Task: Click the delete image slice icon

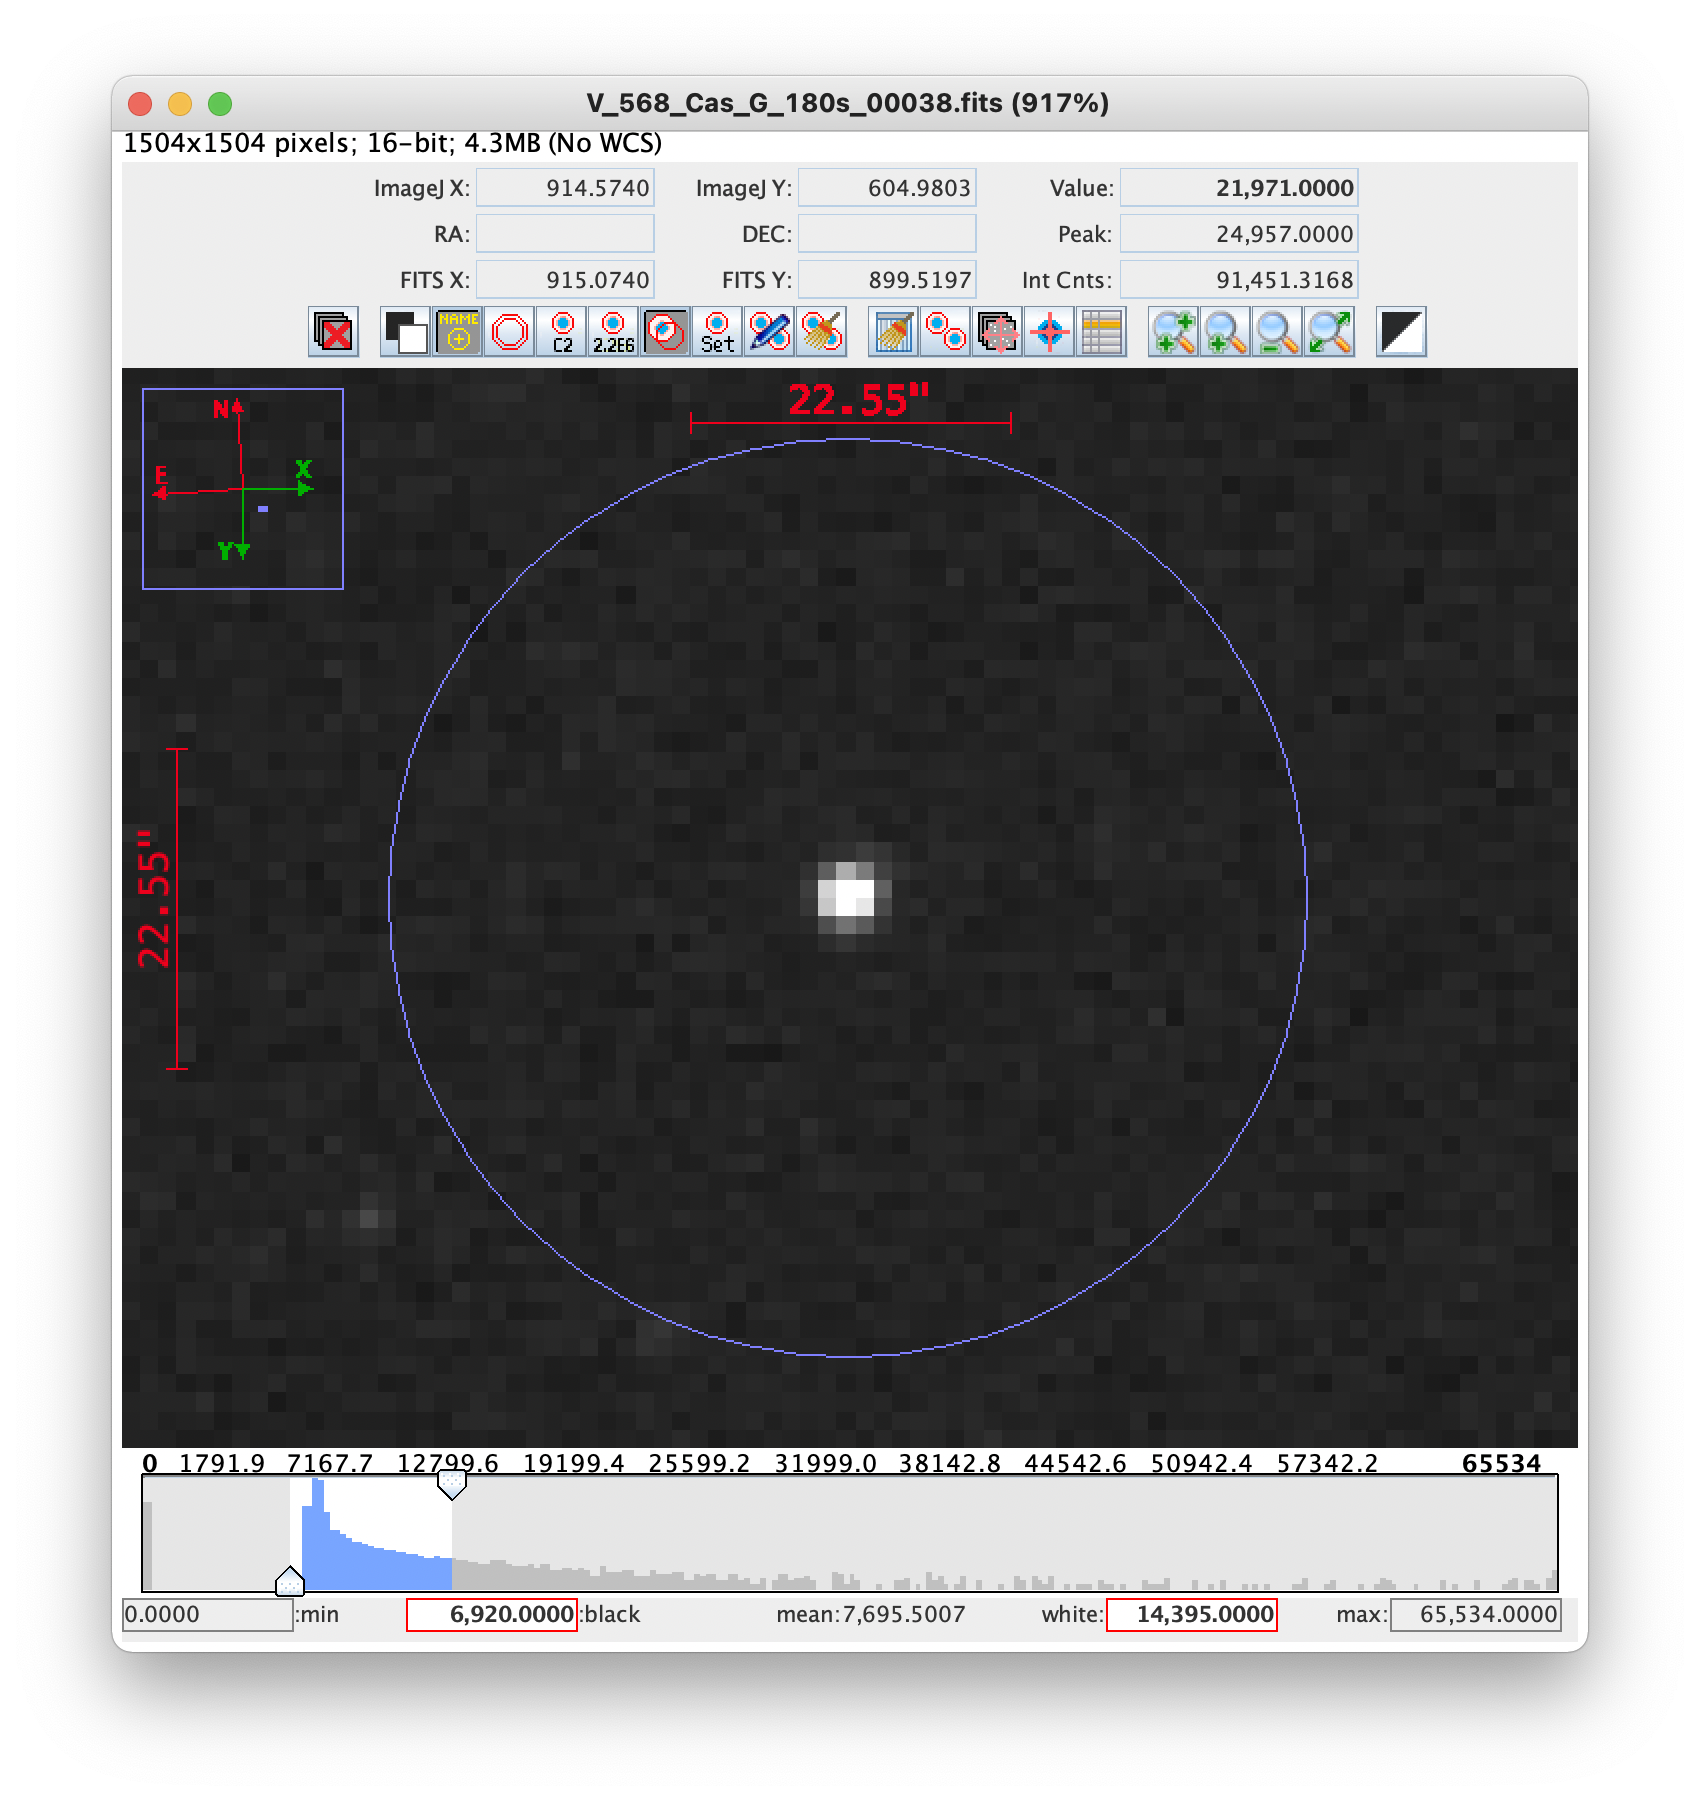Action: (x=333, y=332)
